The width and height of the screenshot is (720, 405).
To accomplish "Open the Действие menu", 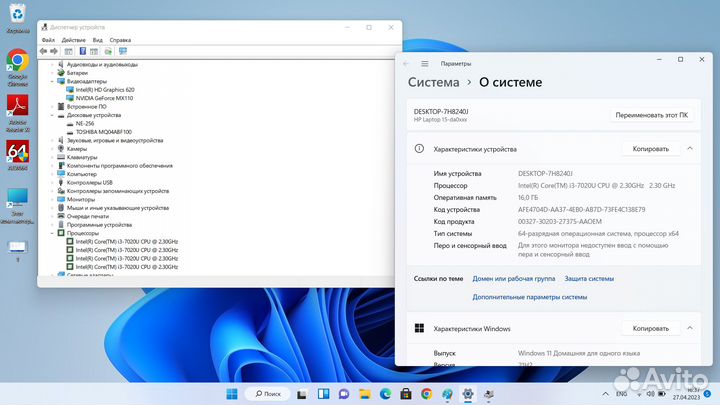I will coord(73,40).
